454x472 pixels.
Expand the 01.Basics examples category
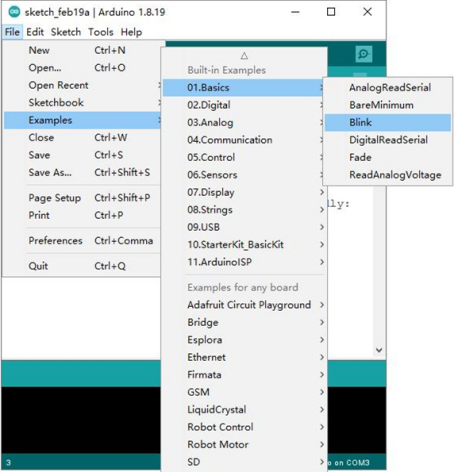244,88
